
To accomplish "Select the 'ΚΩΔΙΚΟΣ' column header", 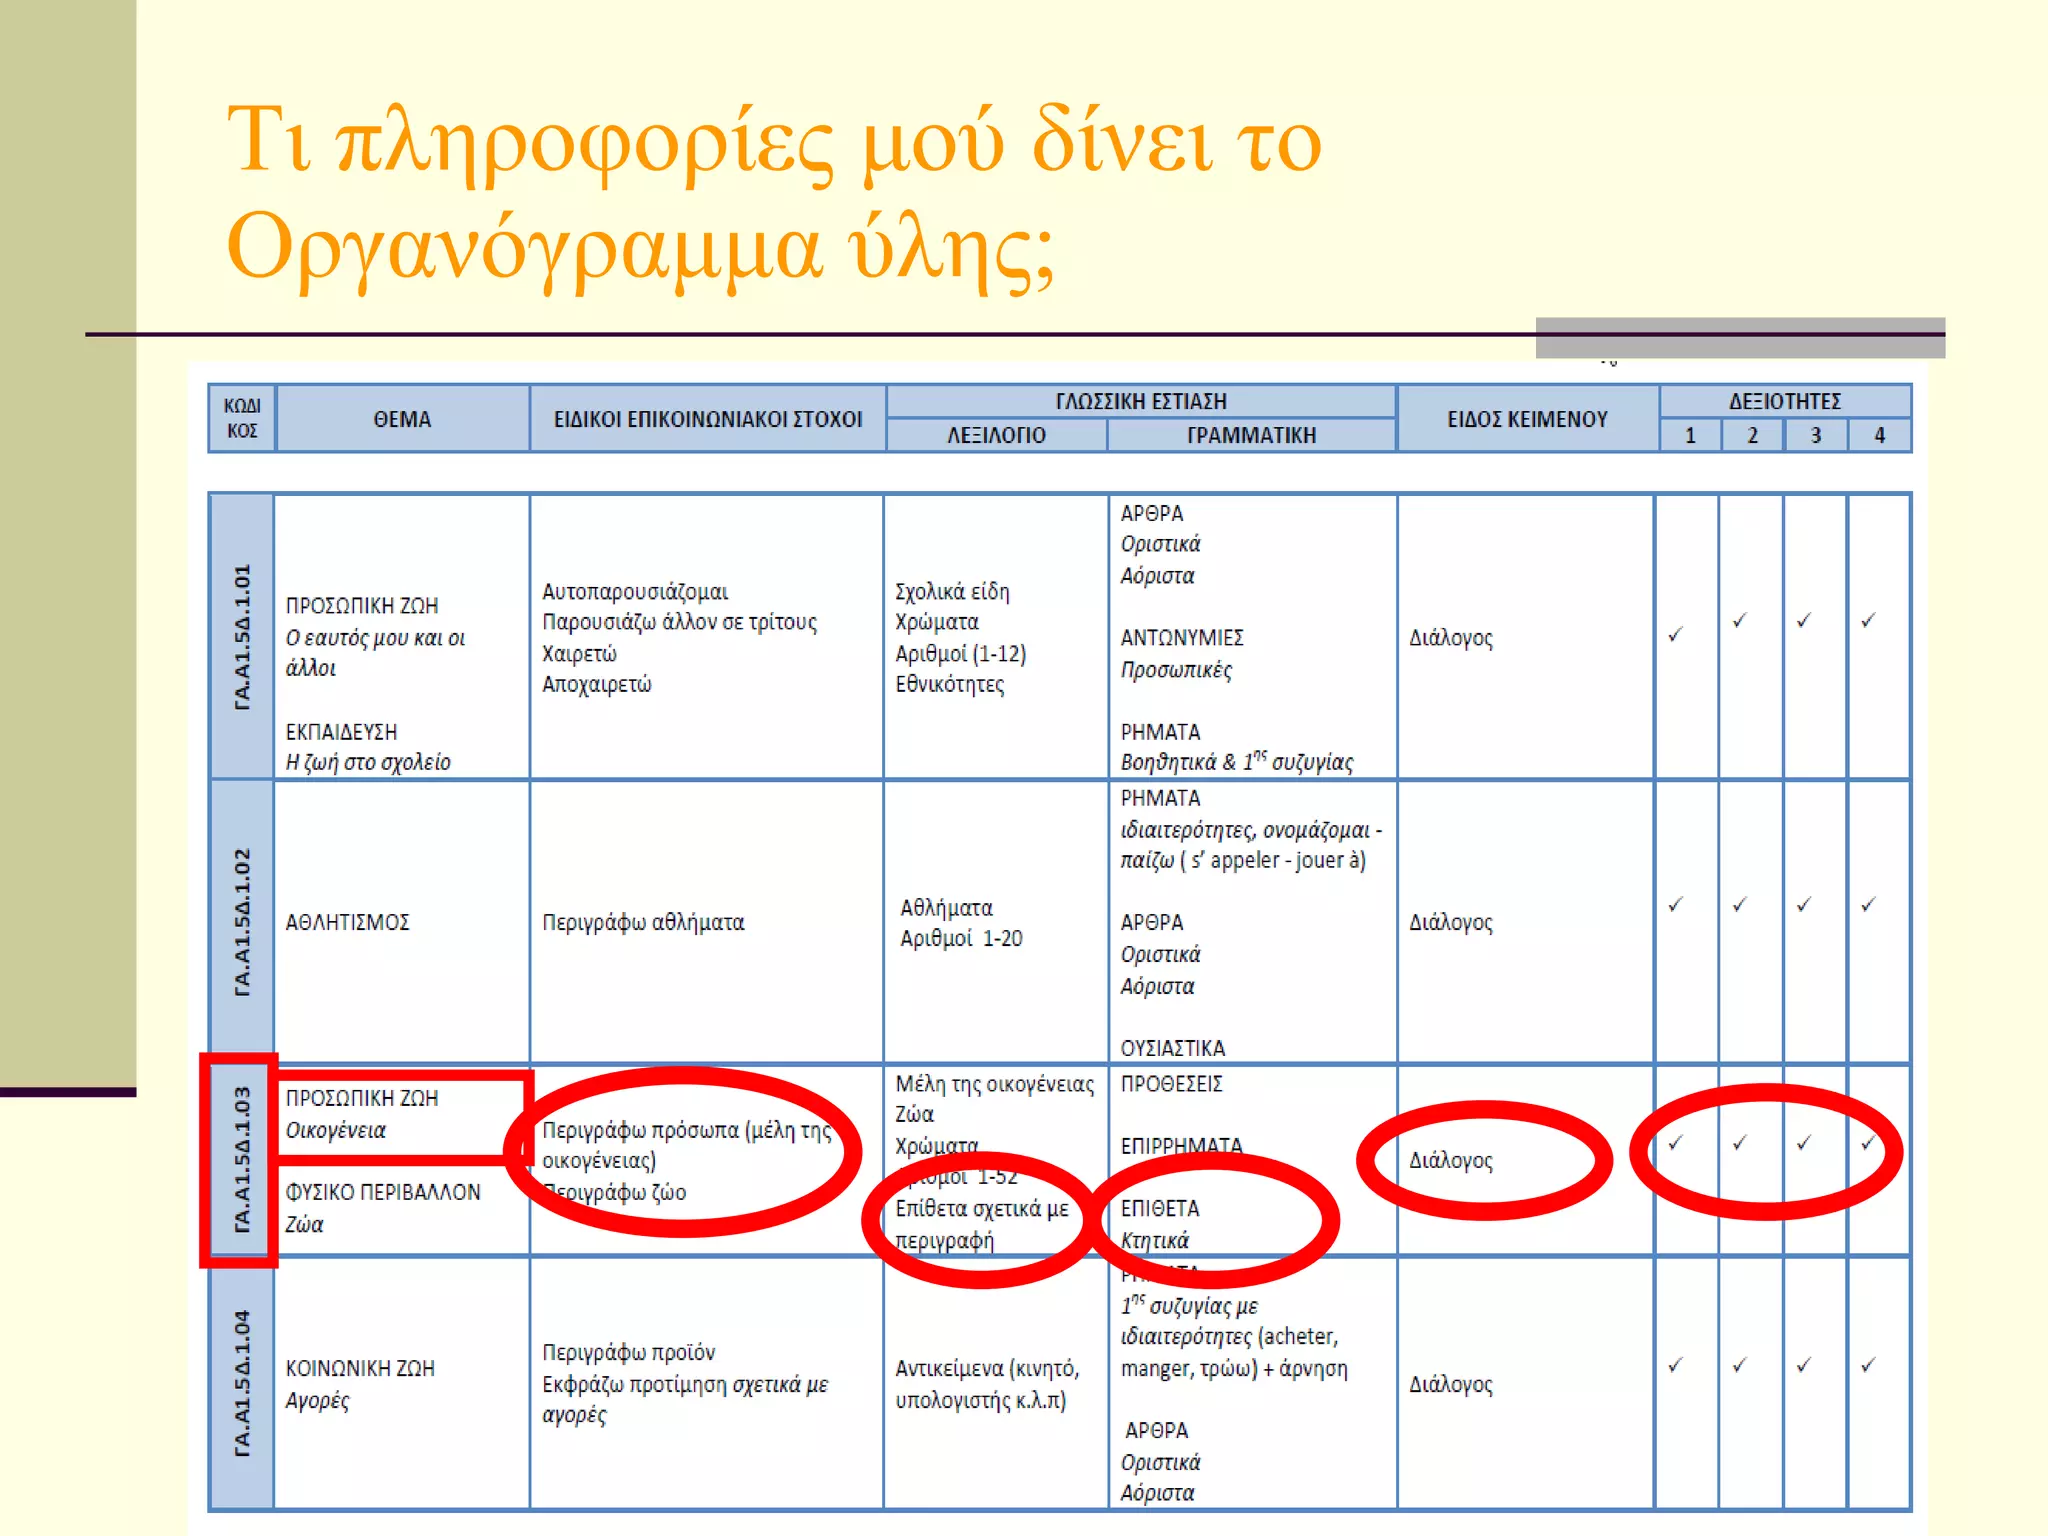I will point(242,418).
